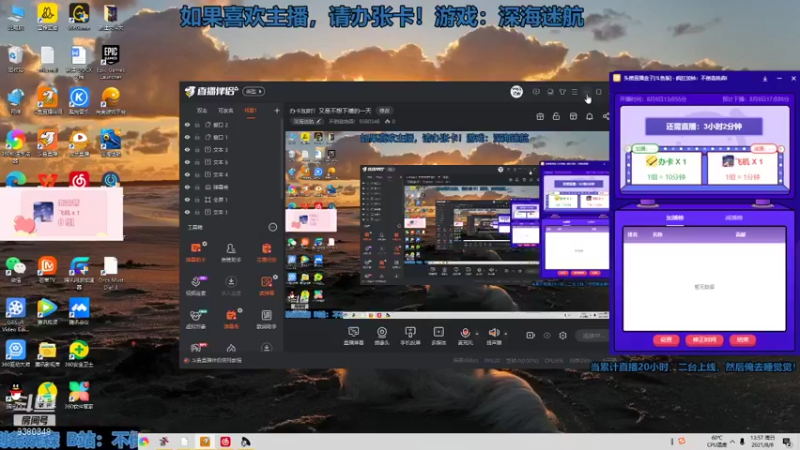
Task: Select the 窗口 1 source row
Action: click(232, 137)
